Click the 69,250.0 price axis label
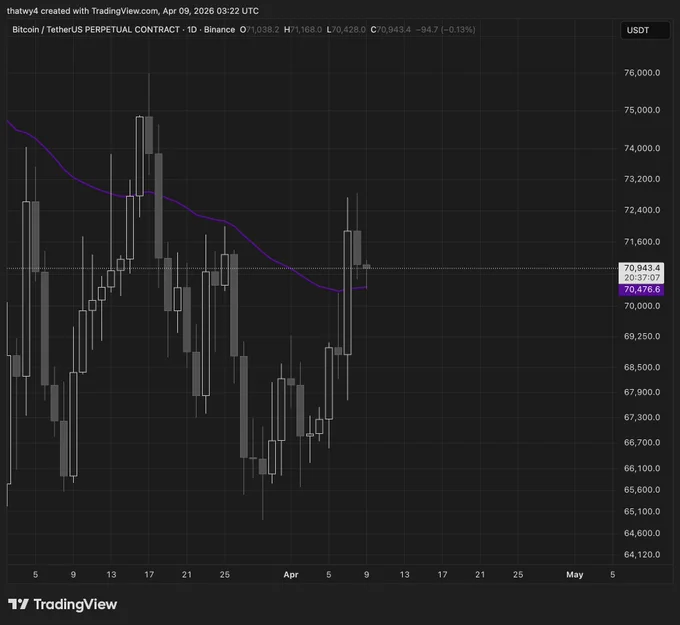 pyautogui.click(x=642, y=336)
